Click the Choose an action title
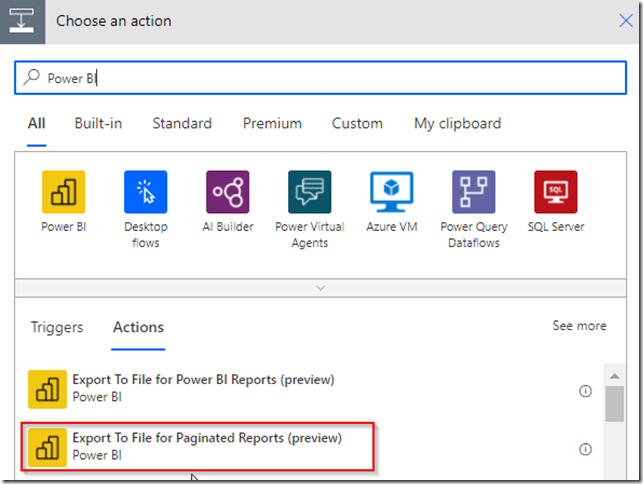 (x=114, y=21)
